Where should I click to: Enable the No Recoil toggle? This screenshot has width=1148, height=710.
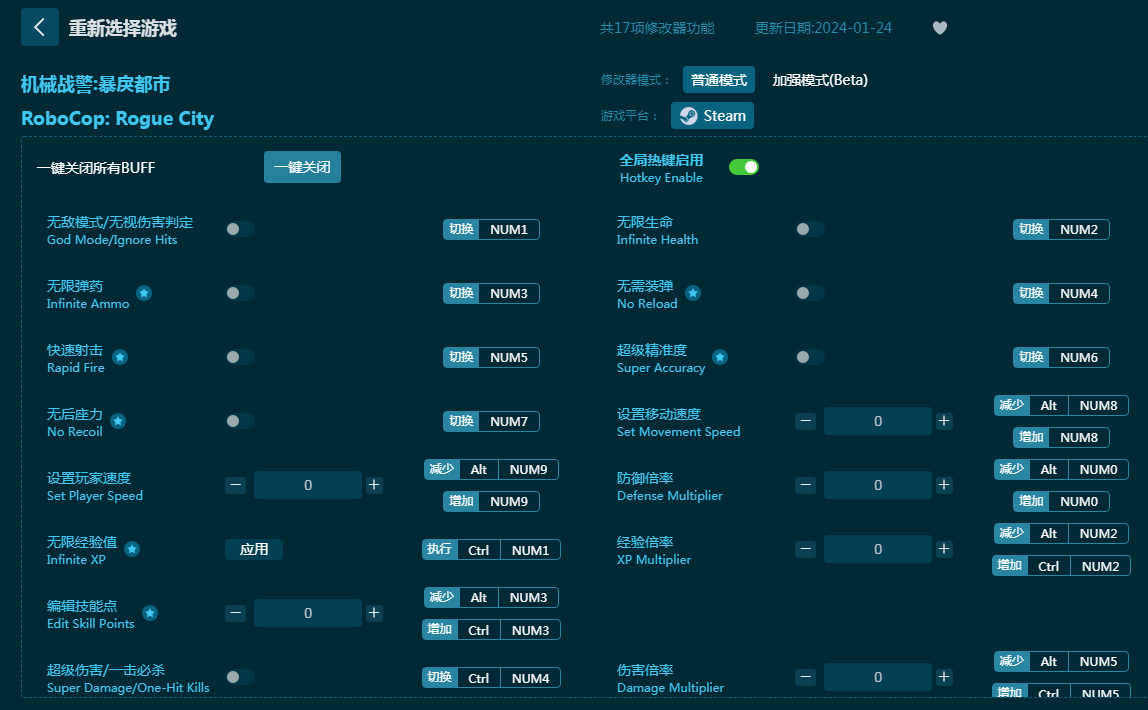(240, 421)
